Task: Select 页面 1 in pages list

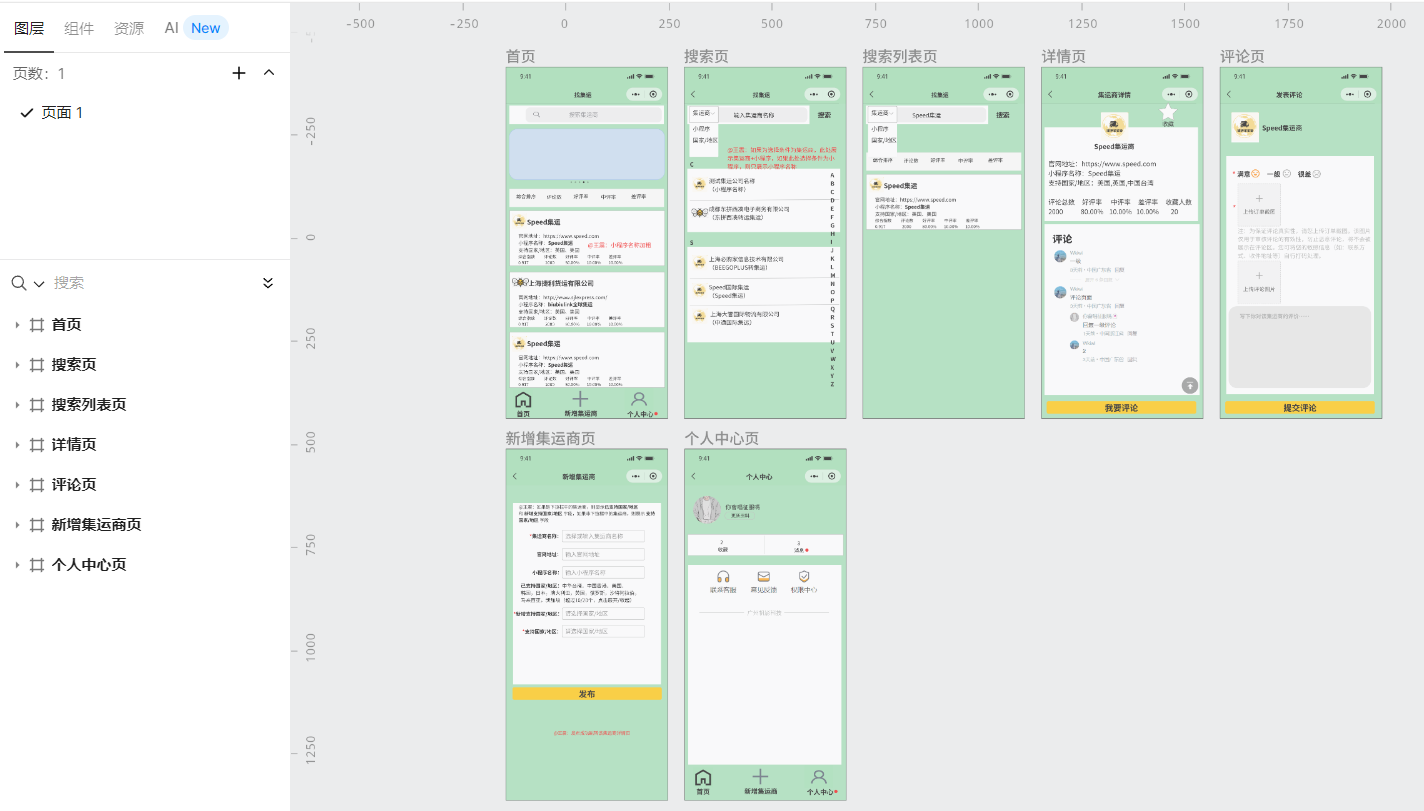Action: pyautogui.click(x=62, y=113)
